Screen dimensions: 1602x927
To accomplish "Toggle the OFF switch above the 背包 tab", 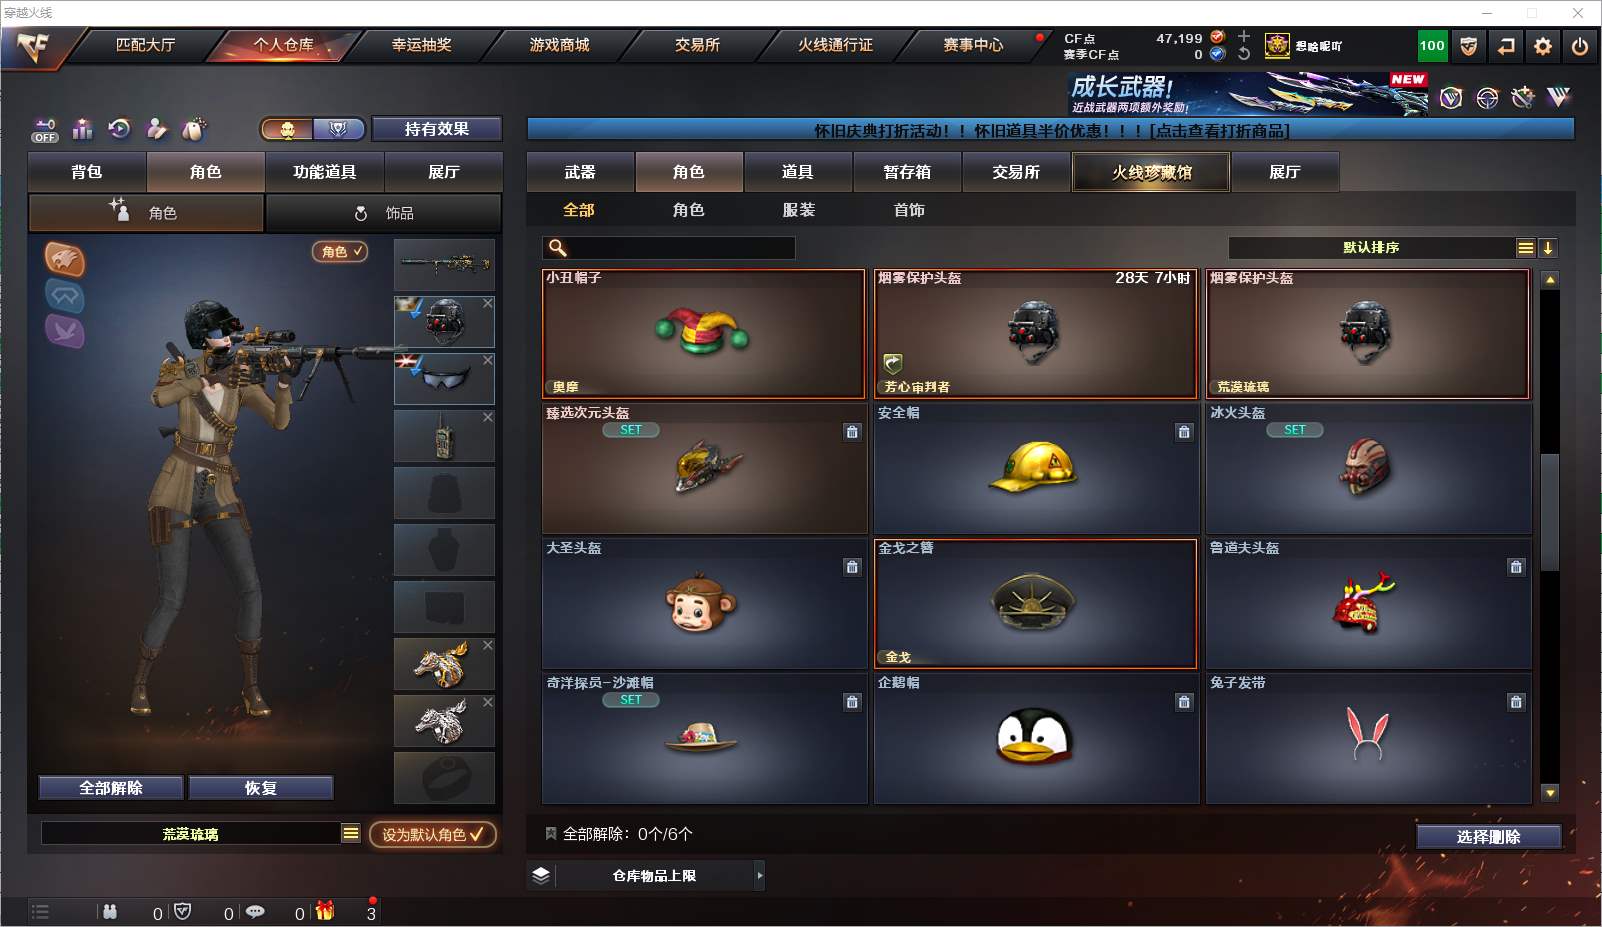I will point(45,130).
